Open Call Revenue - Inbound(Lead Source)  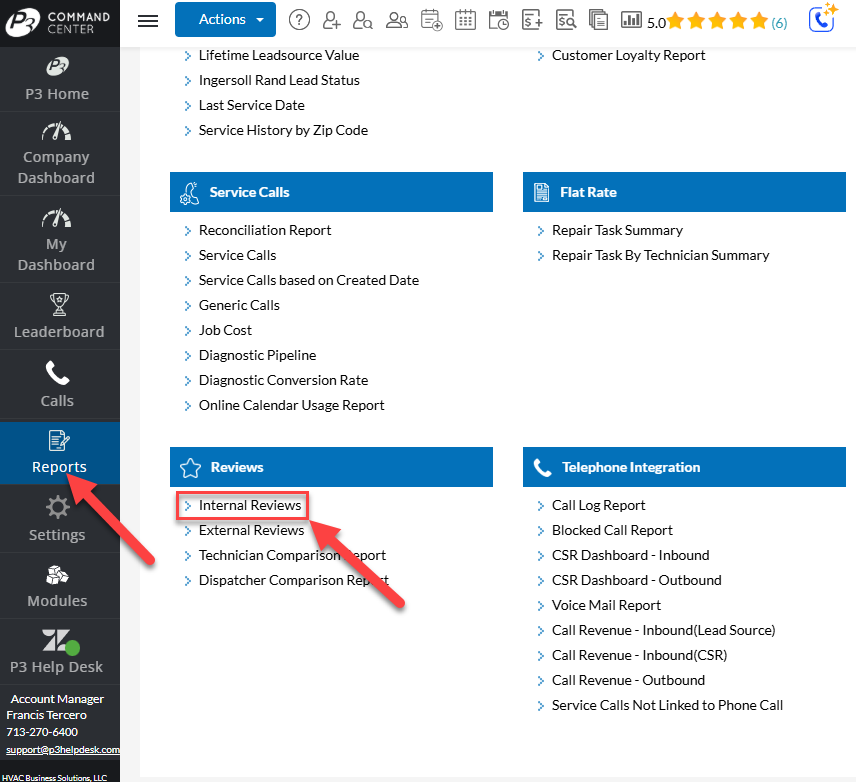(x=663, y=631)
